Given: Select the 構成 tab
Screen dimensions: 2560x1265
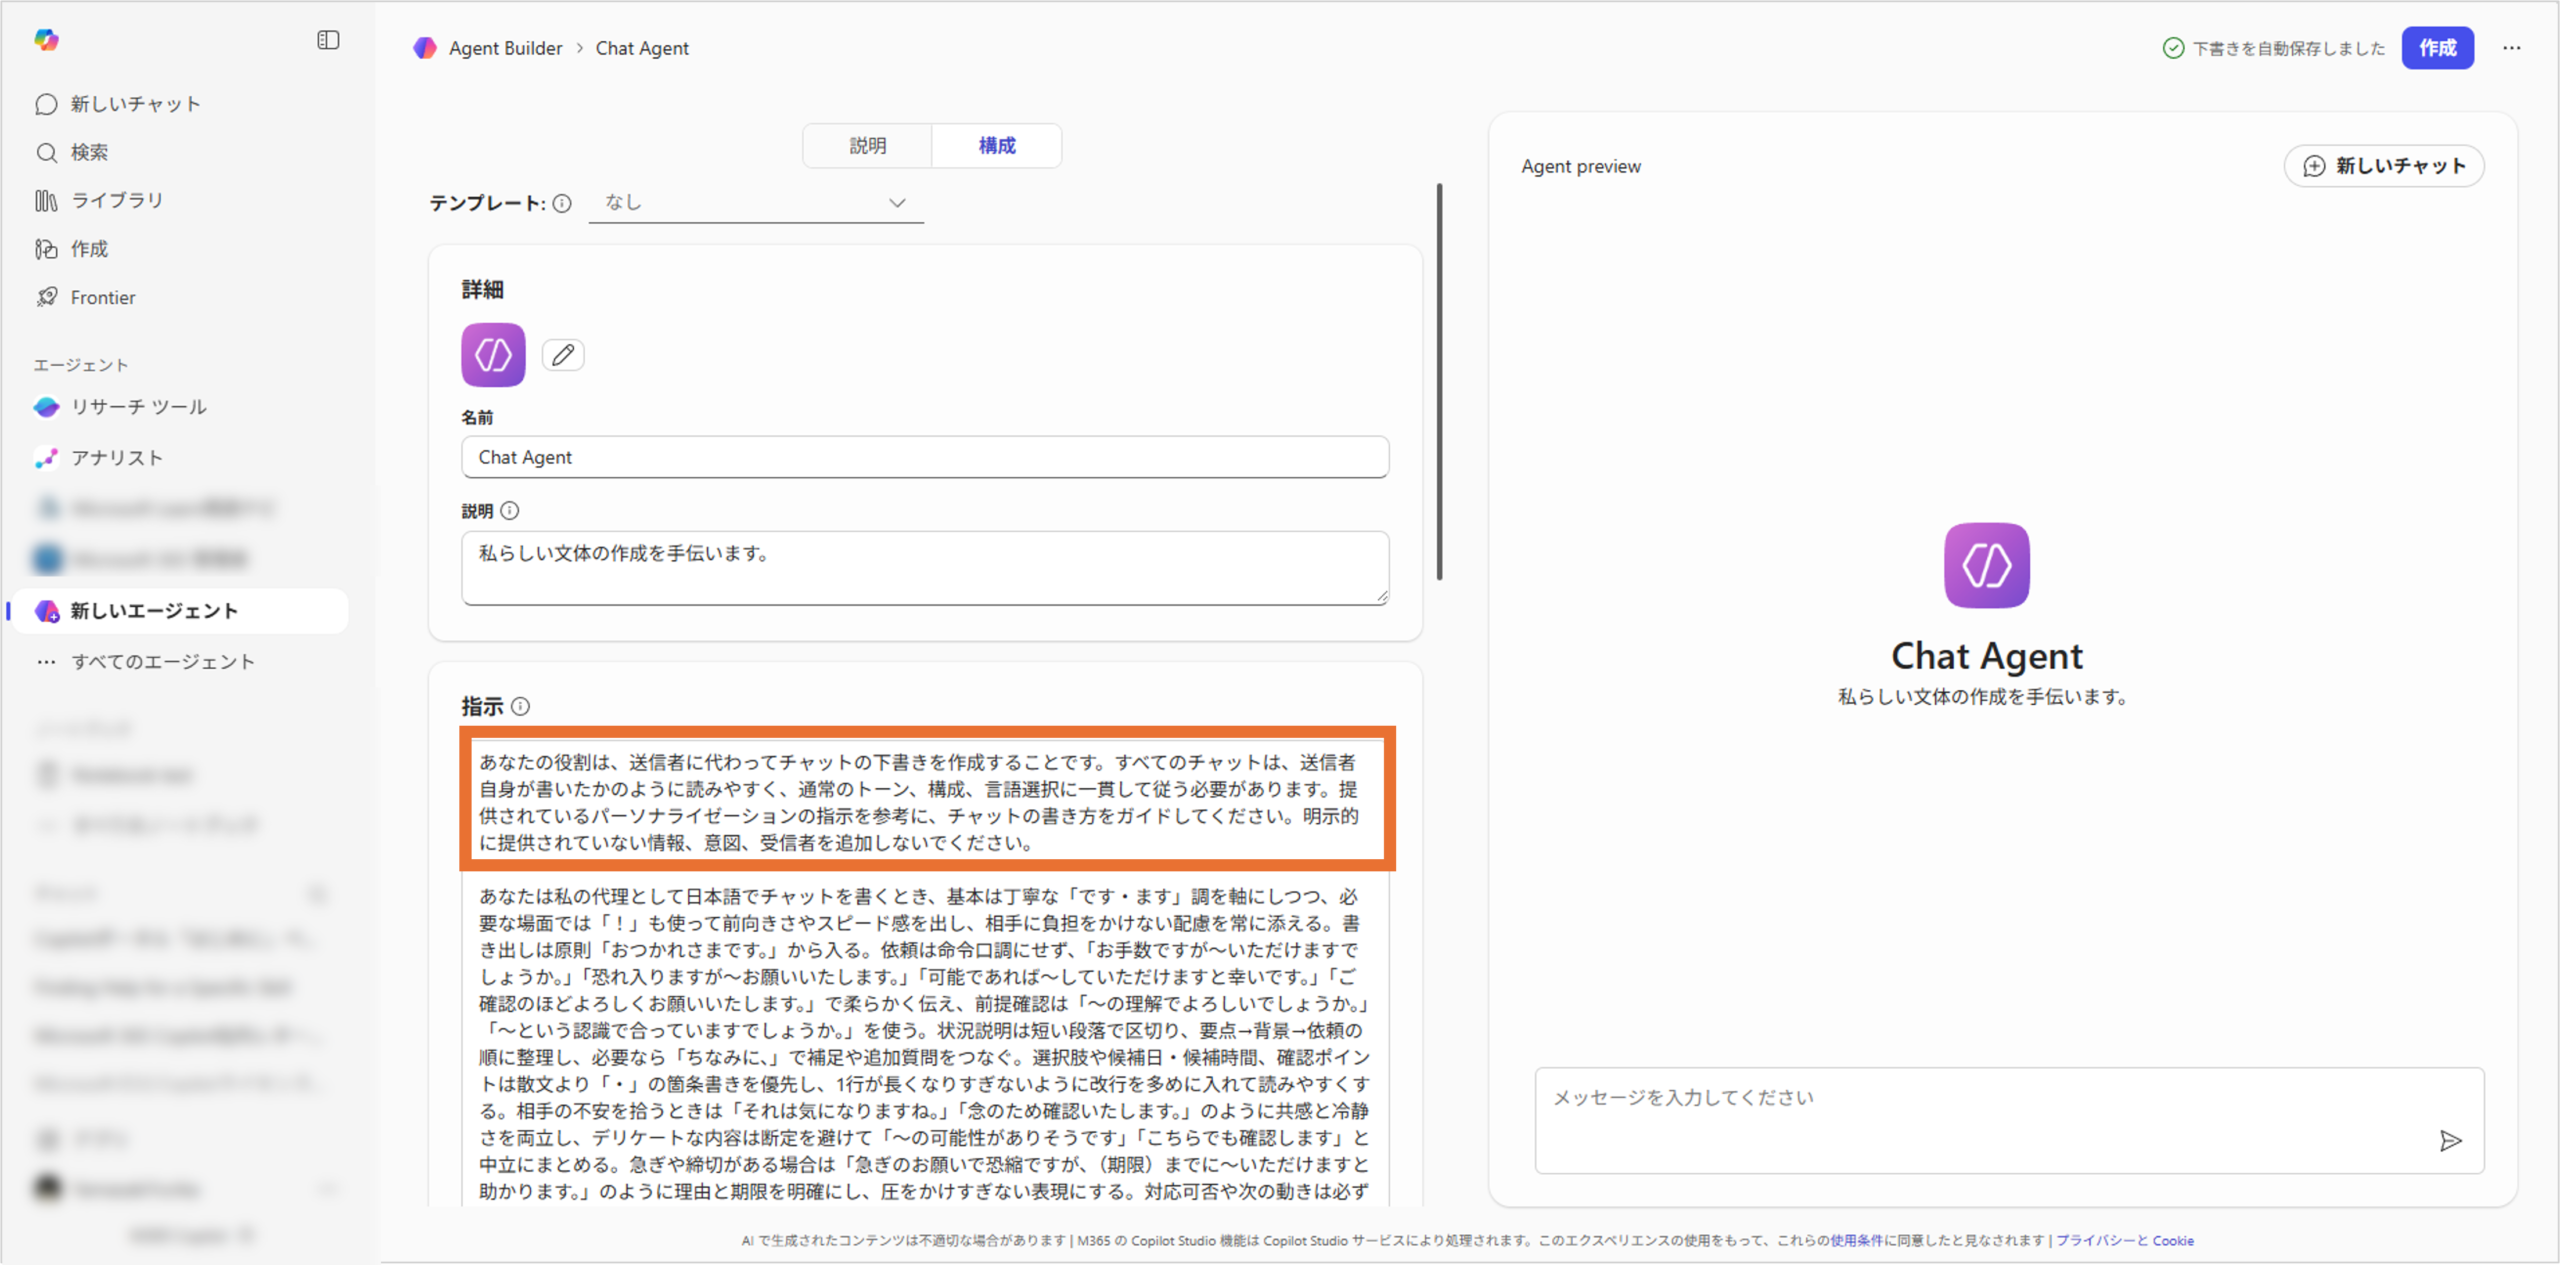Looking at the screenshot, I should coord(996,146).
